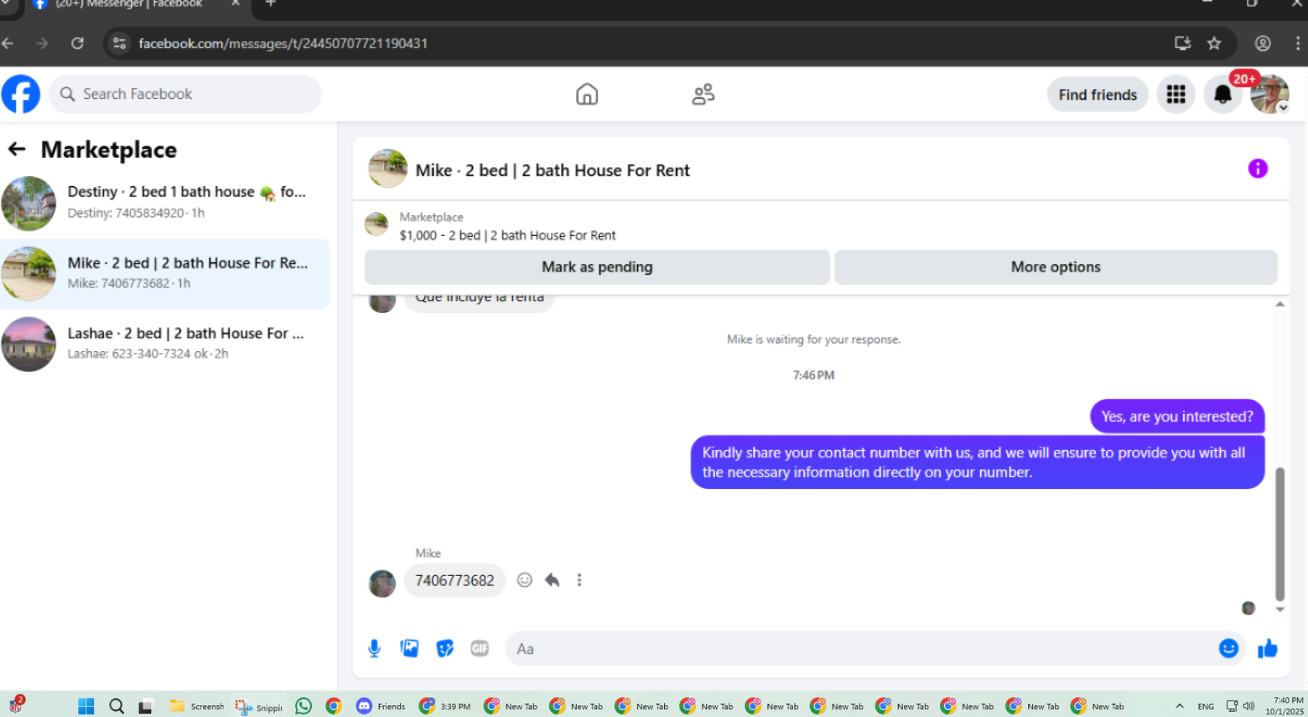Open Chrome profile icon in toolbar
This screenshot has height=717, width=1308.
click(x=1263, y=43)
